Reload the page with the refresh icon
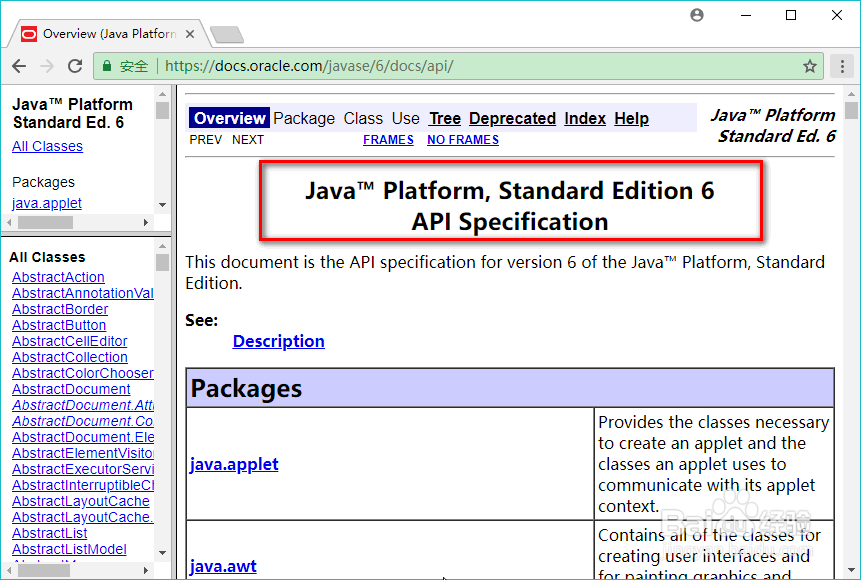The height and width of the screenshot is (580, 861). 75,66
